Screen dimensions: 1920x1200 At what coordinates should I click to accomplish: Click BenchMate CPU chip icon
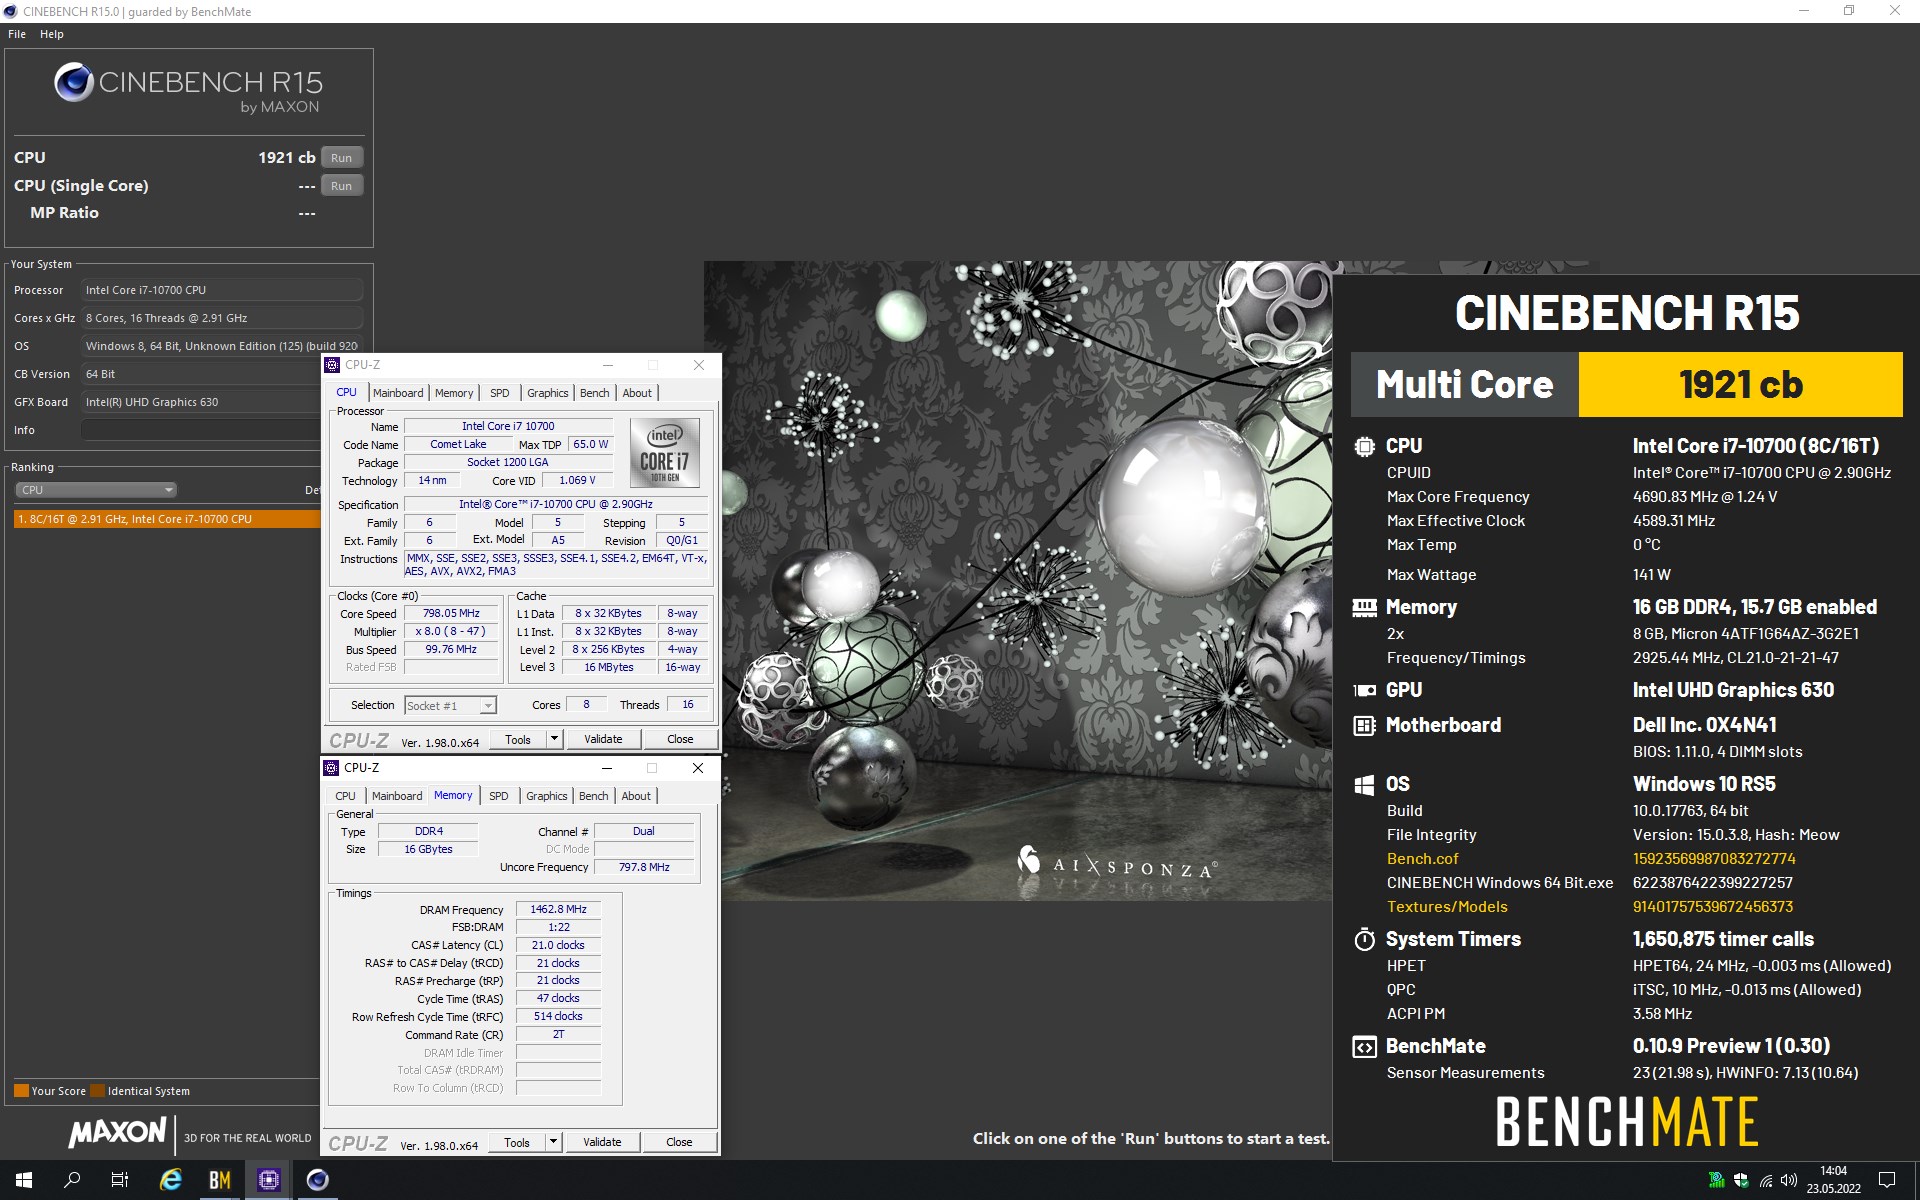pos(1364,446)
